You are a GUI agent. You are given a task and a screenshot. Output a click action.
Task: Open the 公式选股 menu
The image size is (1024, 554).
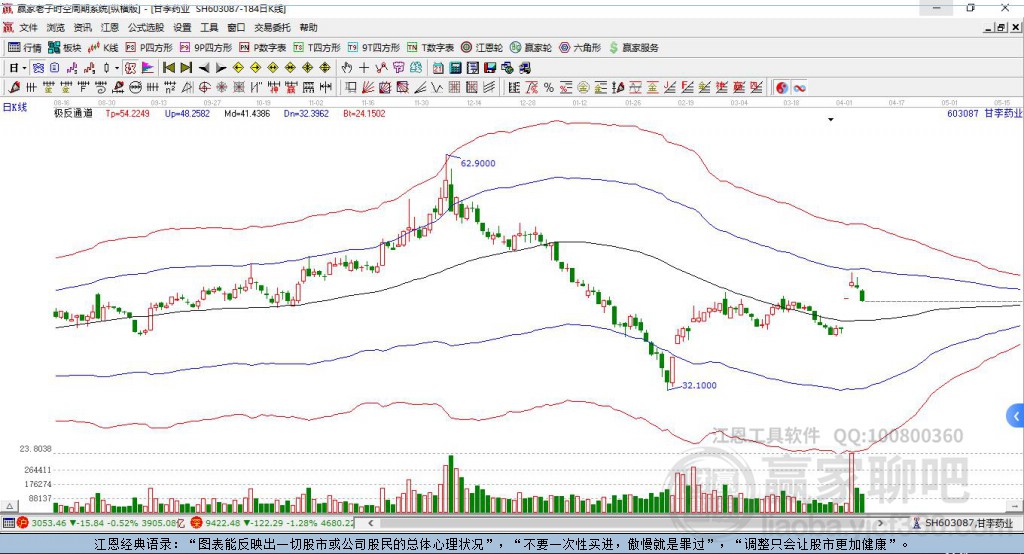[x=146, y=27]
